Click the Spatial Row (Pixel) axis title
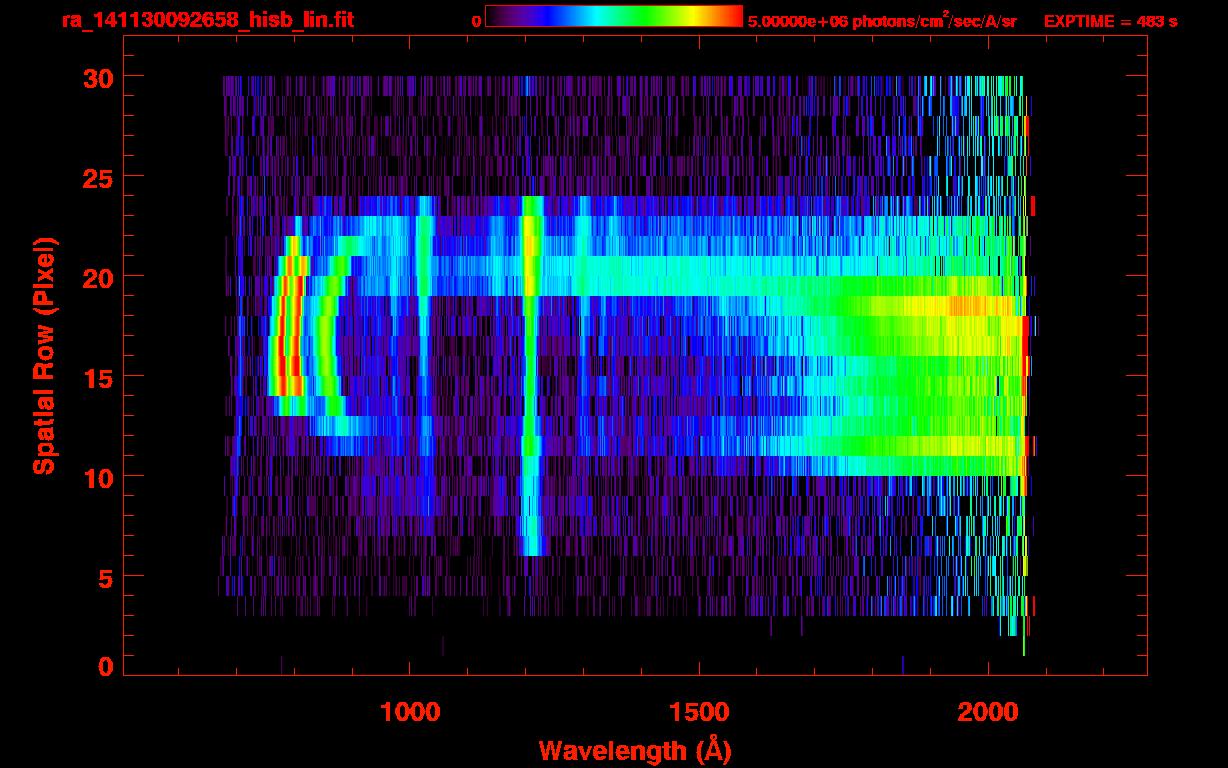 coord(44,356)
